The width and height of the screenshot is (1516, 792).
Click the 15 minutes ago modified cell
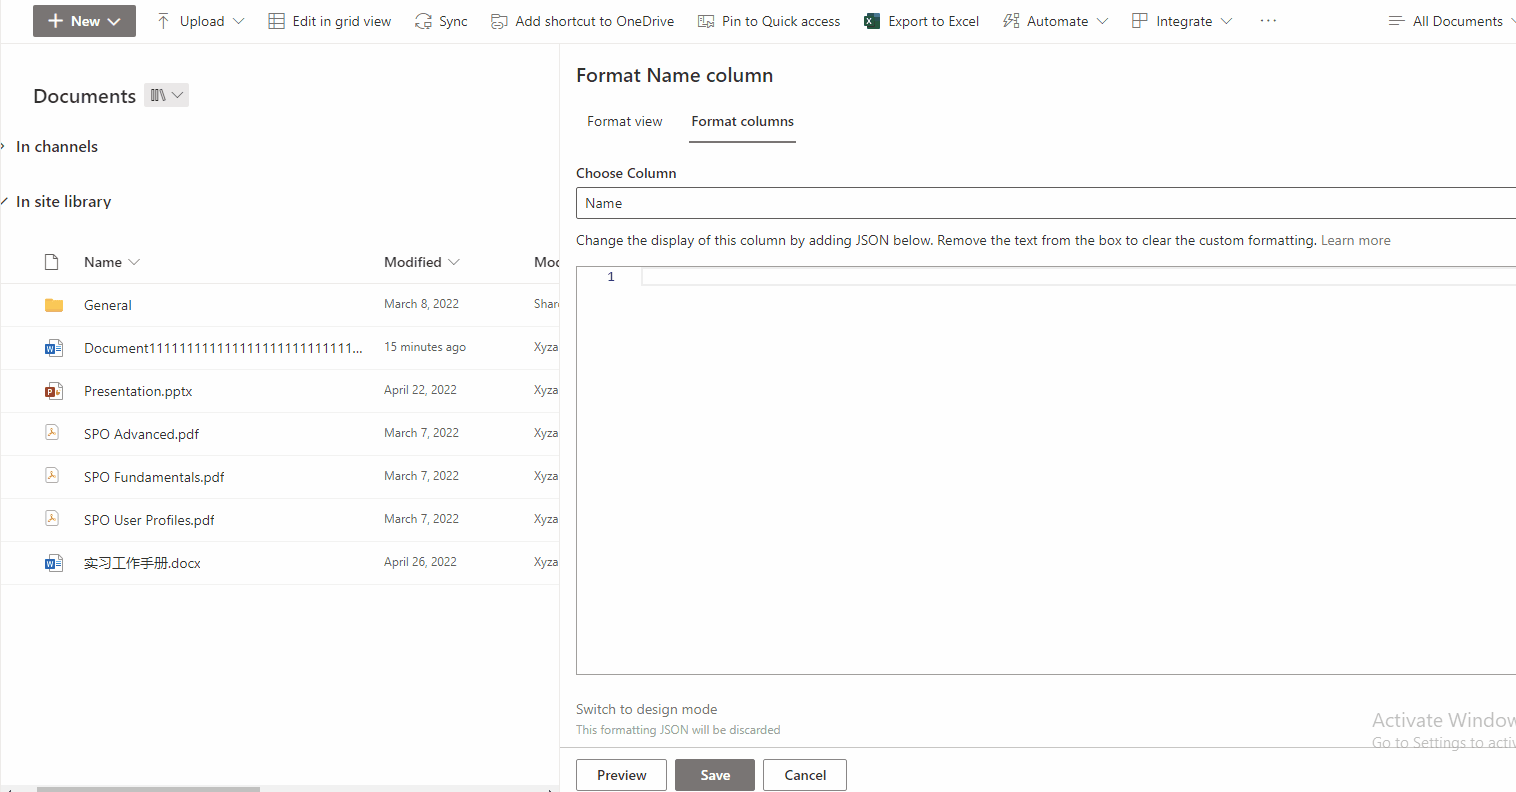[425, 347]
